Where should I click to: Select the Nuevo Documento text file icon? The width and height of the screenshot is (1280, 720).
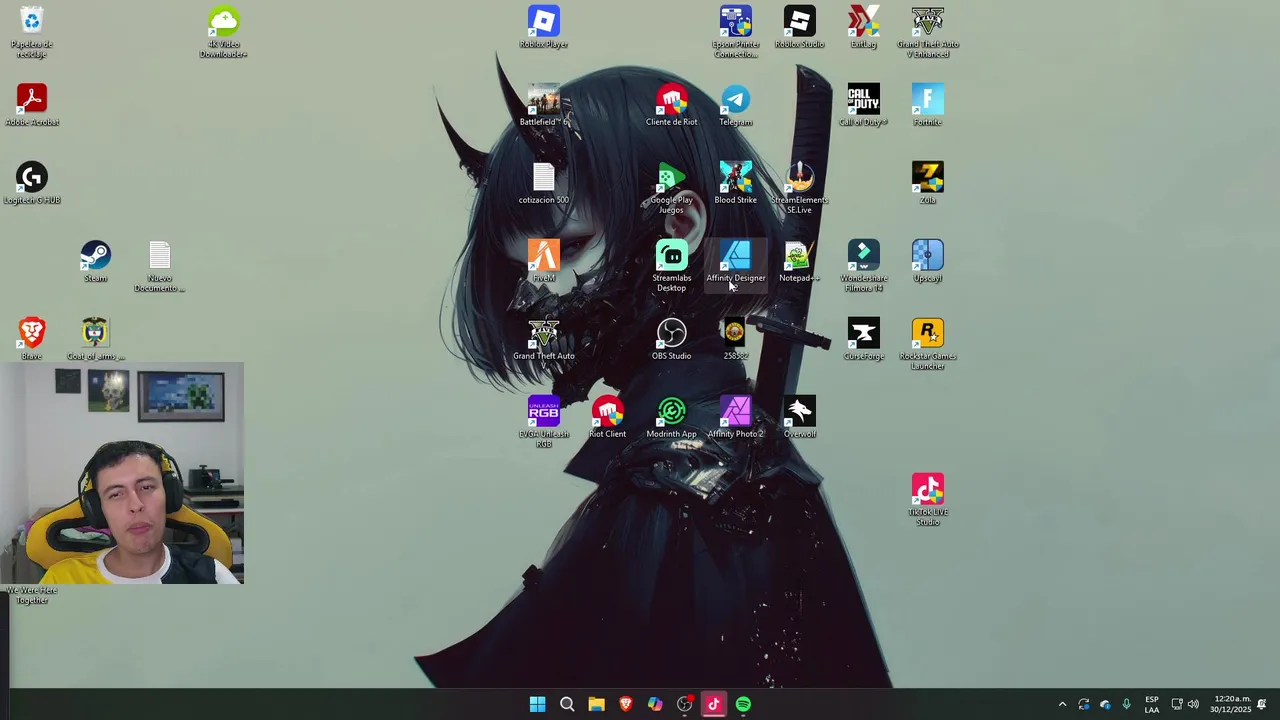160,266
